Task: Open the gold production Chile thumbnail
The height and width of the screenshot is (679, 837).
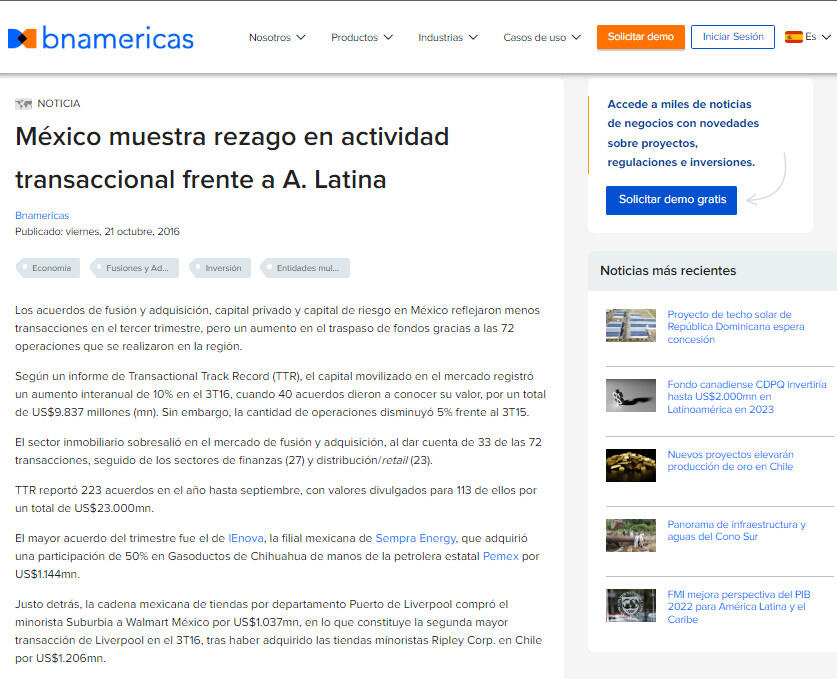Action: [x=631, y=466]
